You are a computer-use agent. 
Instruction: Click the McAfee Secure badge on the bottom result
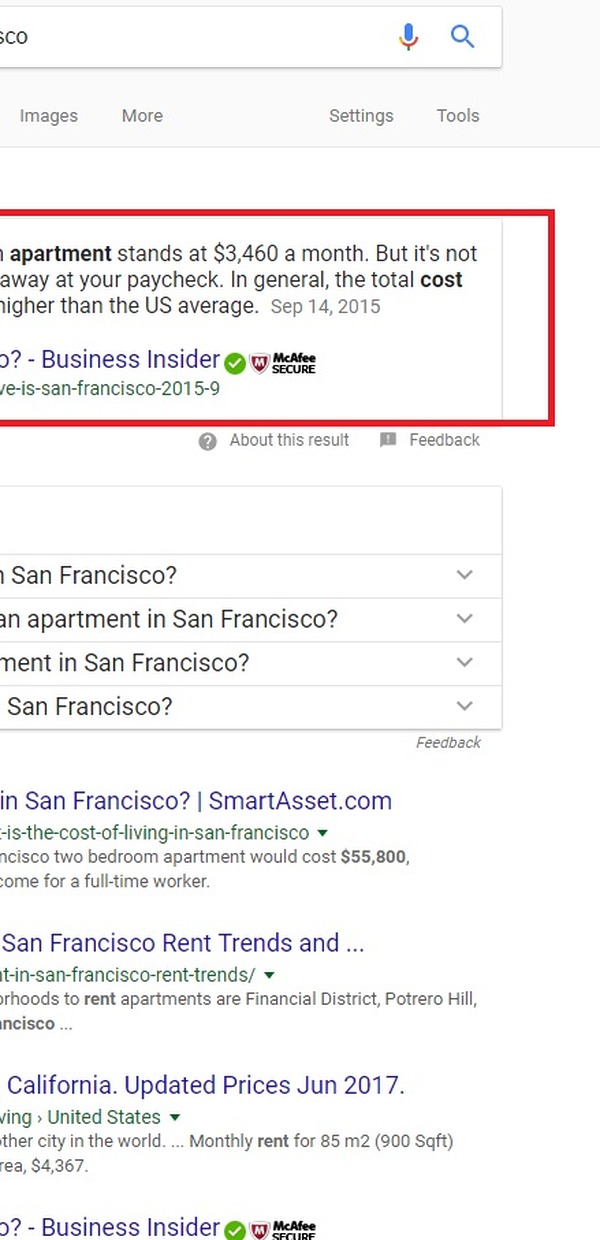pos(283,1229)
